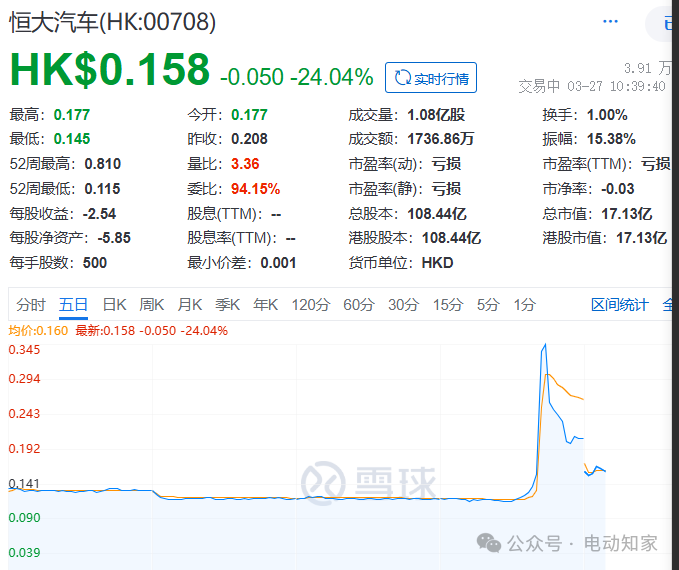Image resolution: width=679 pixels, height=570 pixels.
Task: Click the 成交额 value 1736.86万
Action: [x=441, y=139]
